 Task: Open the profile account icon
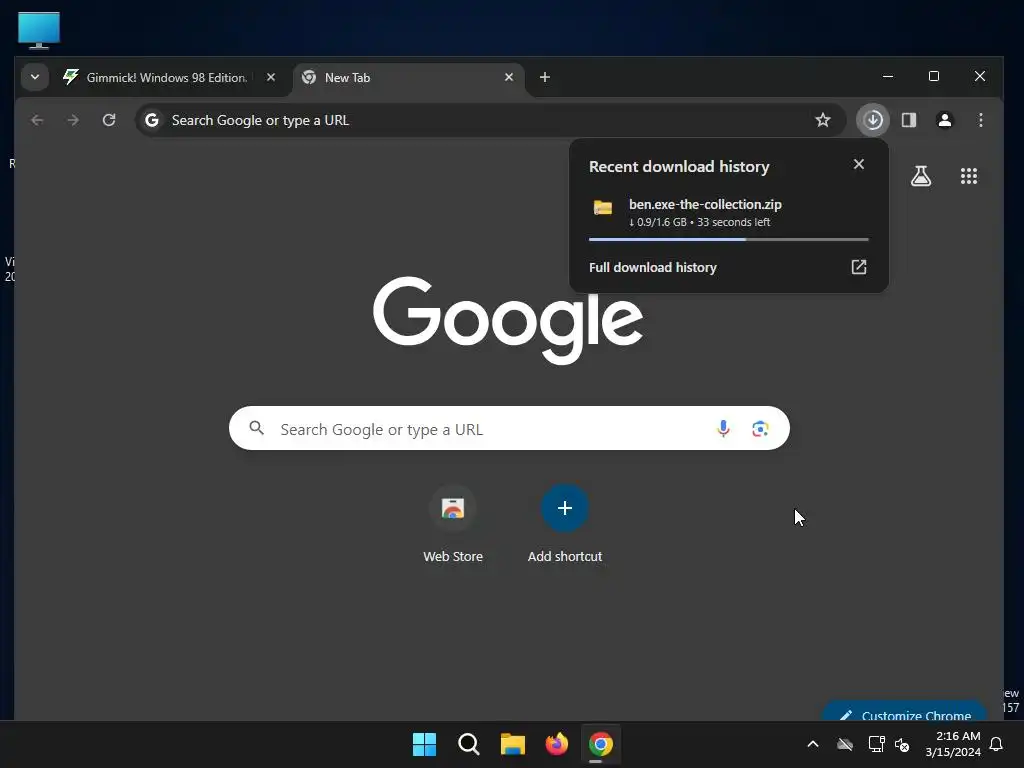pyautogui.click(x=945, y=120)
